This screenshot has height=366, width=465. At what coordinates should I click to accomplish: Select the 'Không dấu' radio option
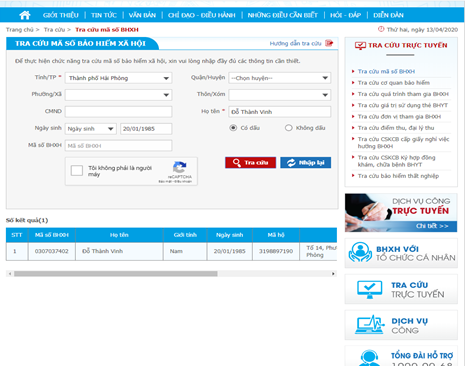289,128
